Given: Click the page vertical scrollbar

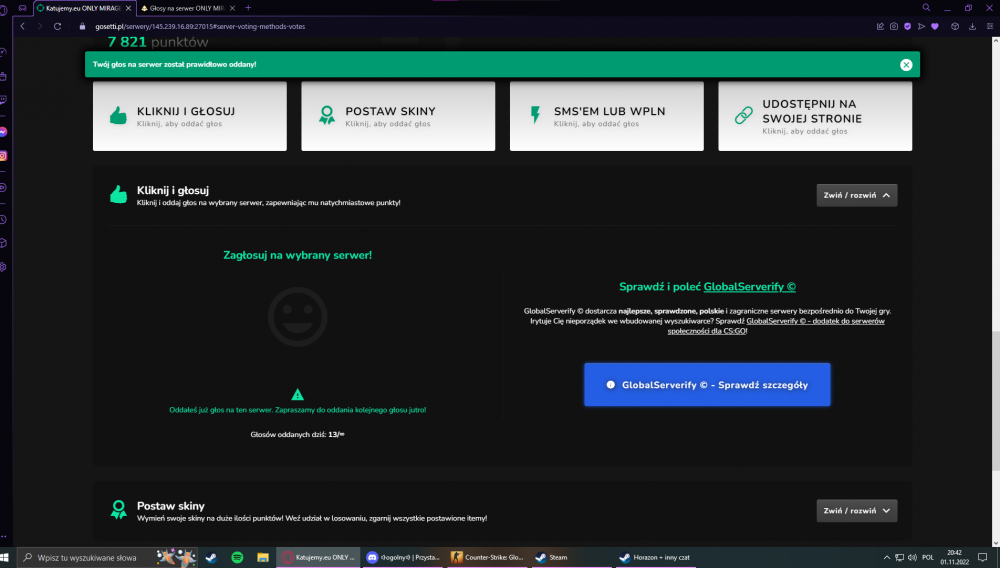Looking at the screenshot, I should [996, 400].
